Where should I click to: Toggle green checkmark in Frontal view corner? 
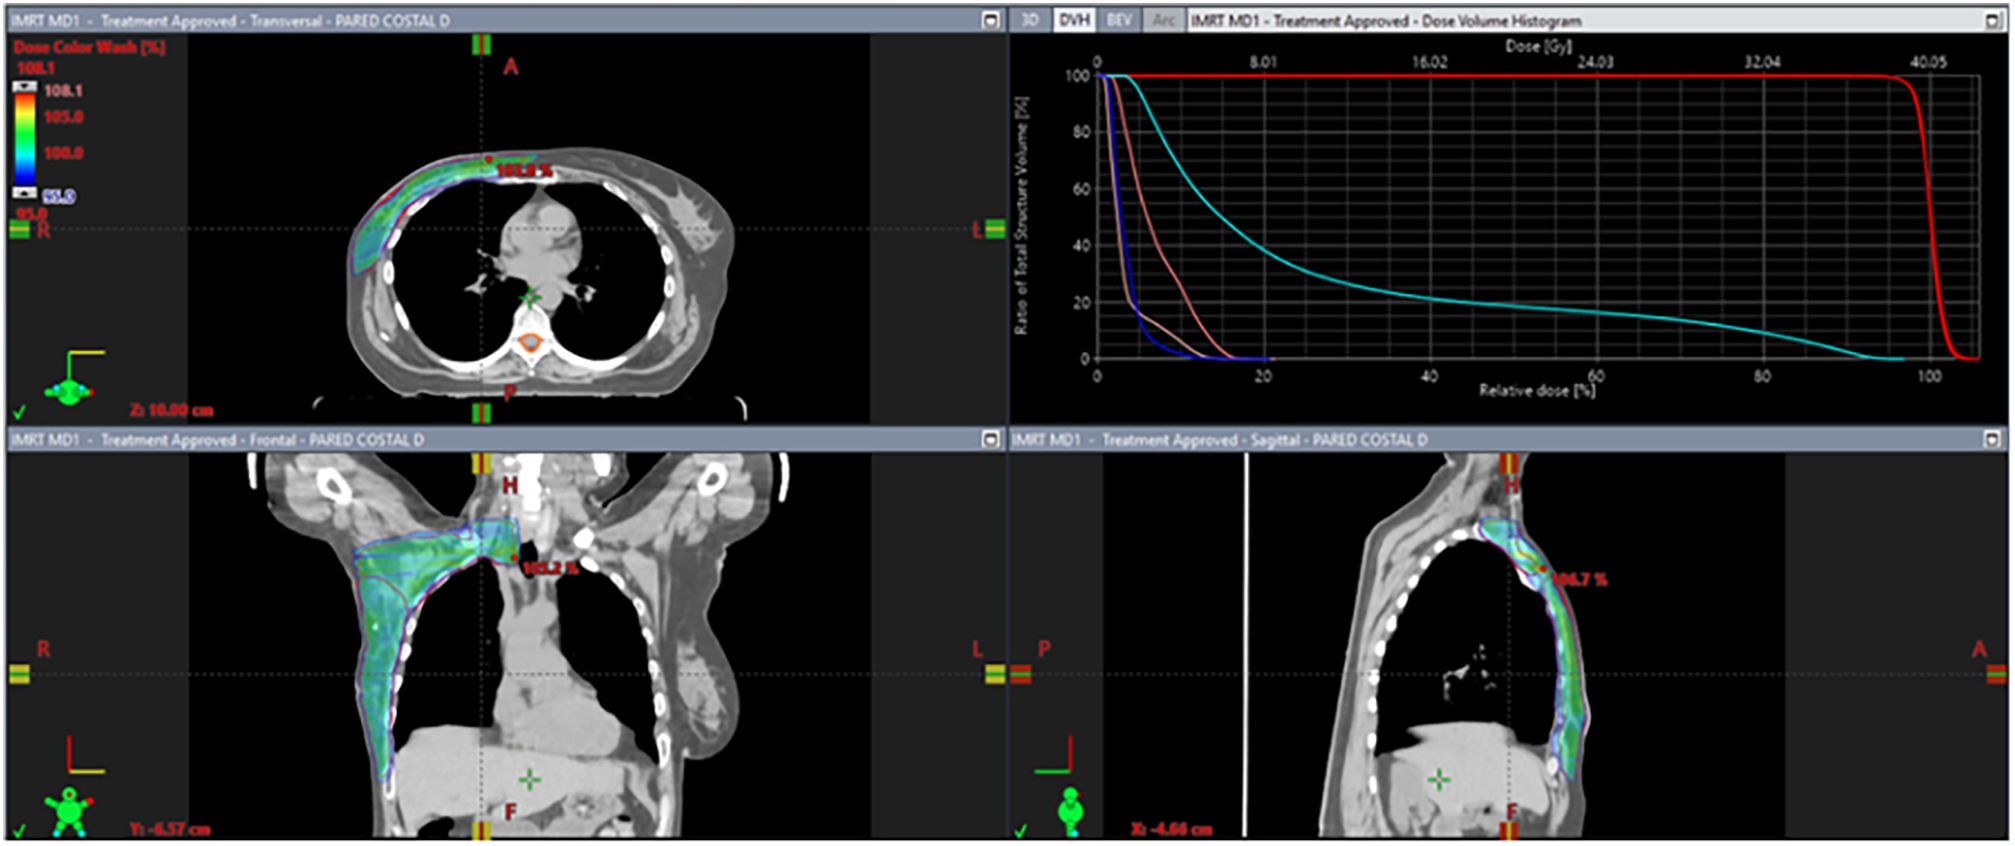[x=20, y=830]
